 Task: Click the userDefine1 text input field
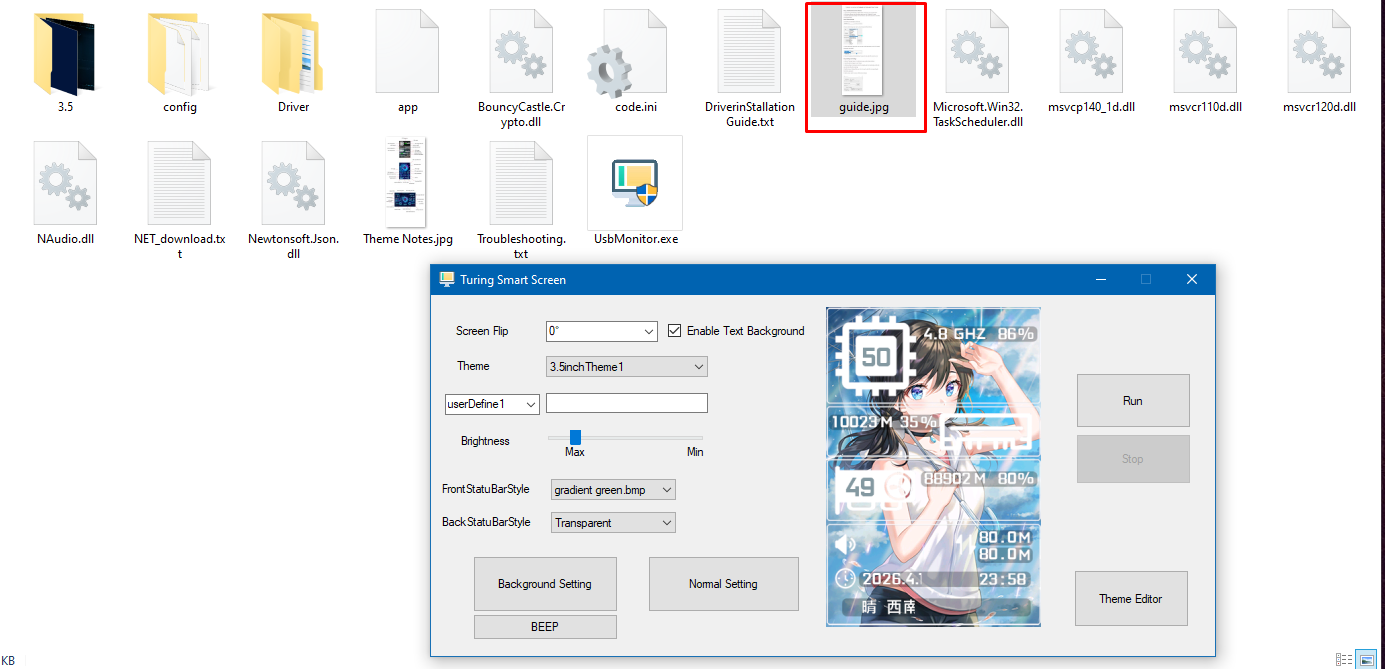pyautogui.click(x=627, y=403)
